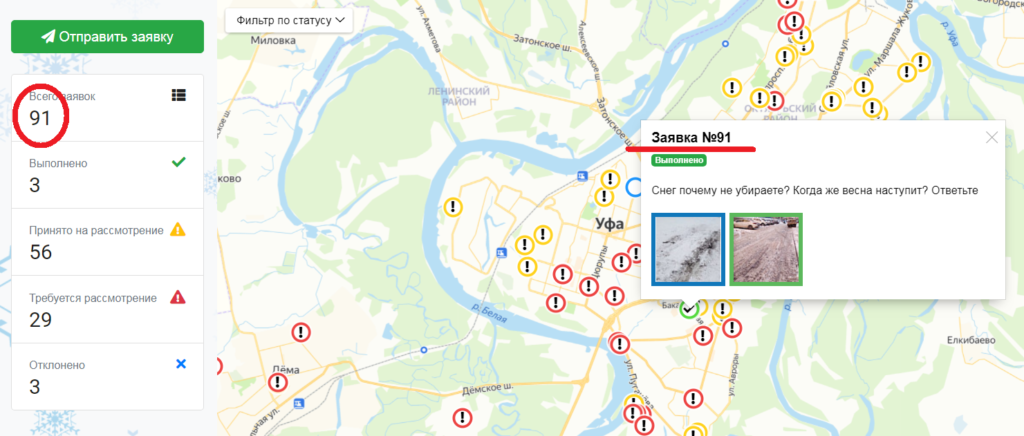Click the yellow warning triangle icon
This screenshot has height=436, width=1024.
coord(178,230)
